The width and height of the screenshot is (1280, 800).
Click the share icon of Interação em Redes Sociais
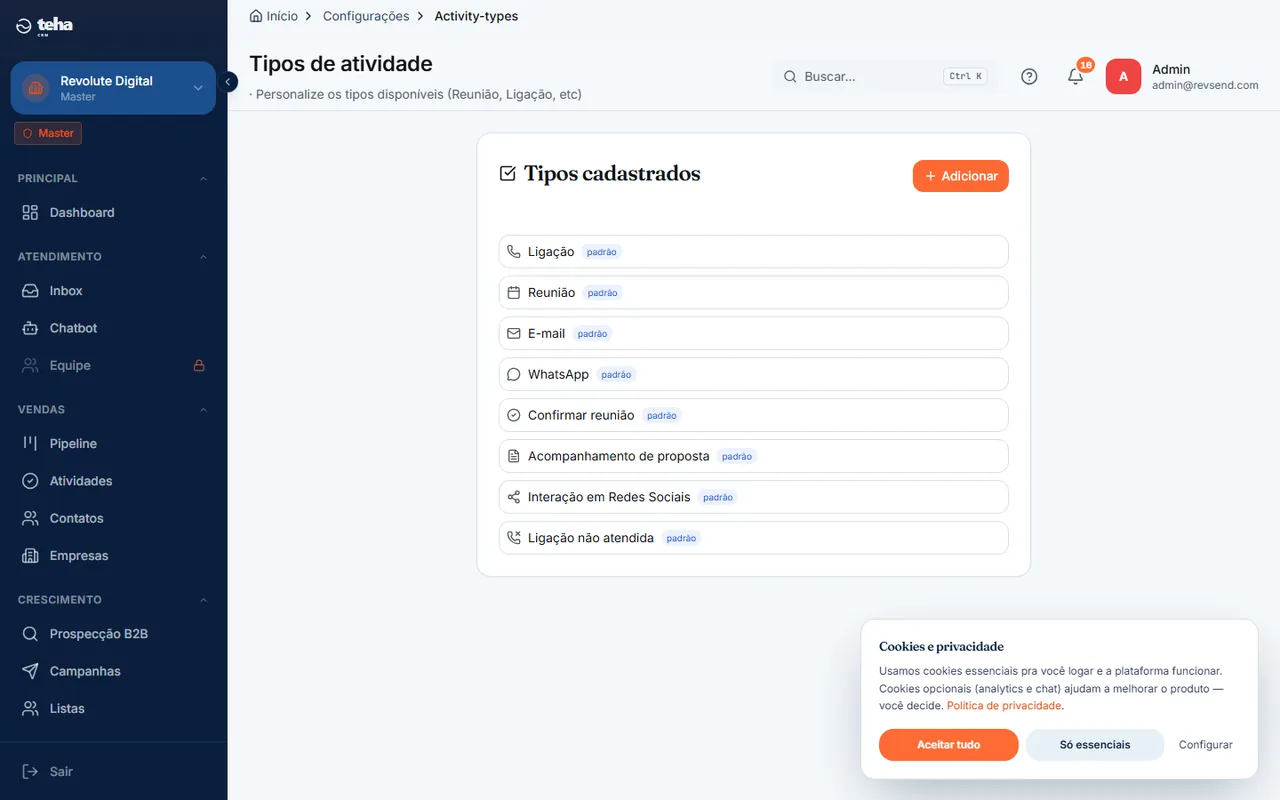point(514,497)
